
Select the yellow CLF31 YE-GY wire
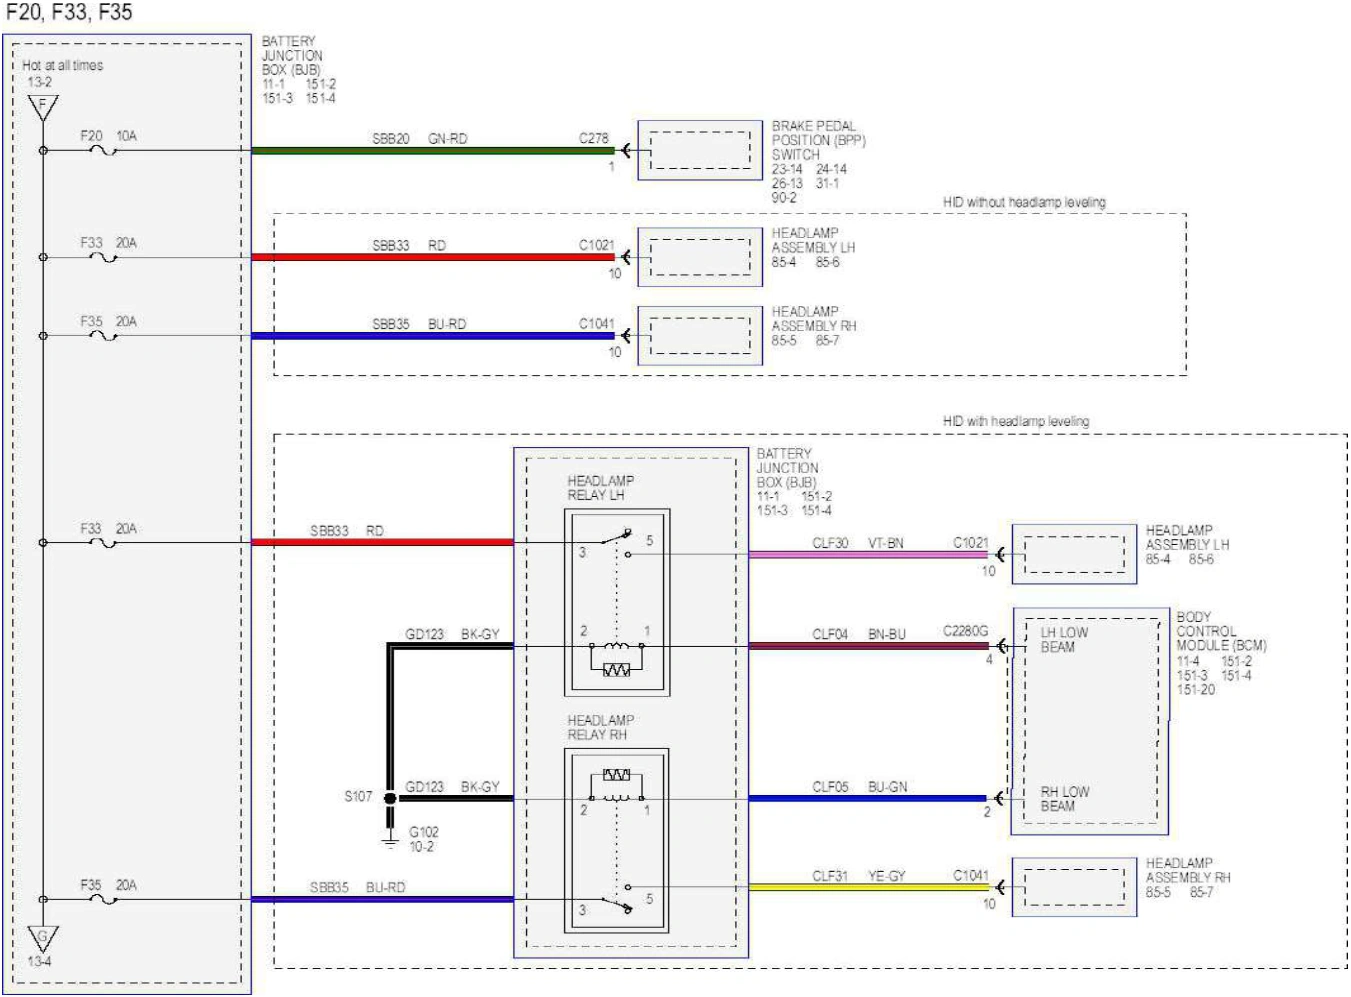pyautogui.click(x=868, y=887)
